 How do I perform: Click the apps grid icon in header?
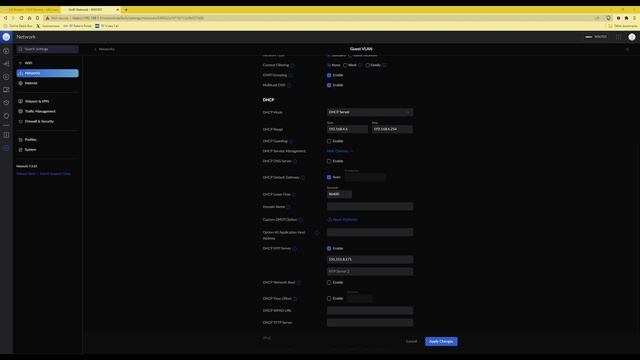point(618,37)
